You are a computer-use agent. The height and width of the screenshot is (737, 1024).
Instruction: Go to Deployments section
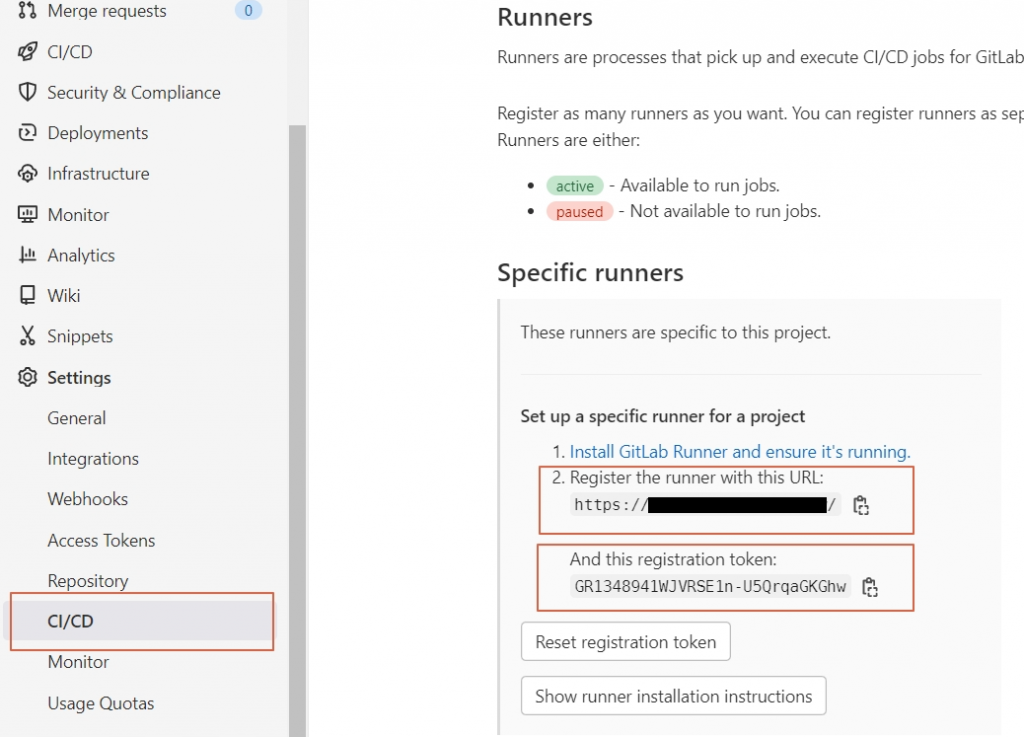pyautogui.click(x=98, y=133)
